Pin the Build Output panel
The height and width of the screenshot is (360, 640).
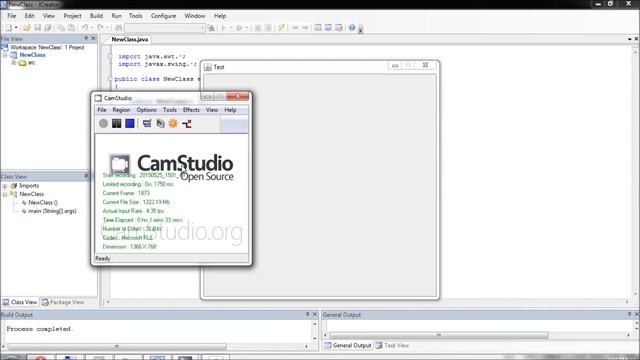coord(307,314)
